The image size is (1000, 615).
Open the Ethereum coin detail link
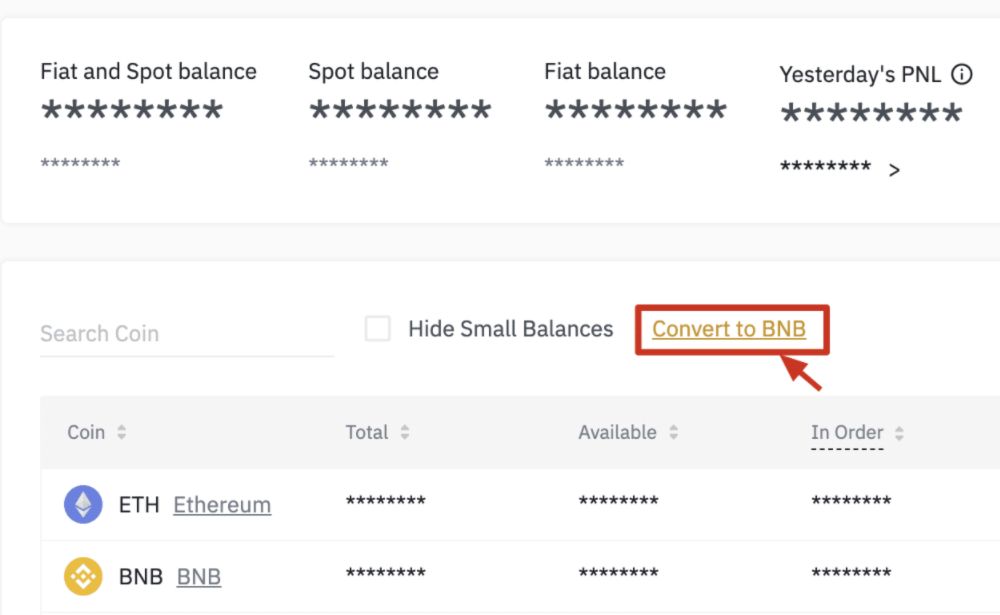click(221, 504)
